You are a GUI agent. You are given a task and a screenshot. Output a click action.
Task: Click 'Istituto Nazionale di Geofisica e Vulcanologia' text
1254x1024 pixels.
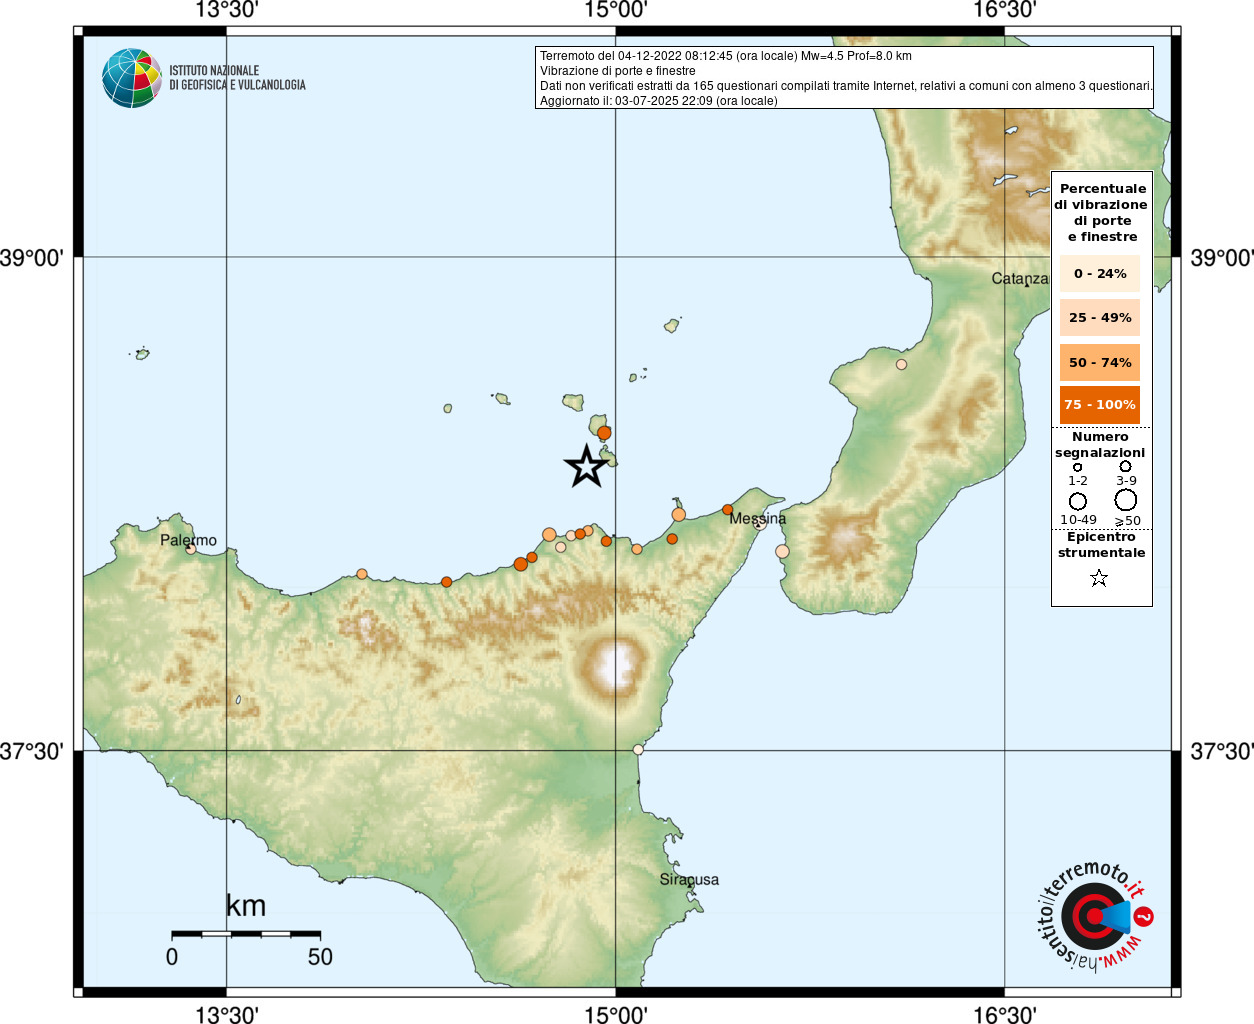point(237,78)
